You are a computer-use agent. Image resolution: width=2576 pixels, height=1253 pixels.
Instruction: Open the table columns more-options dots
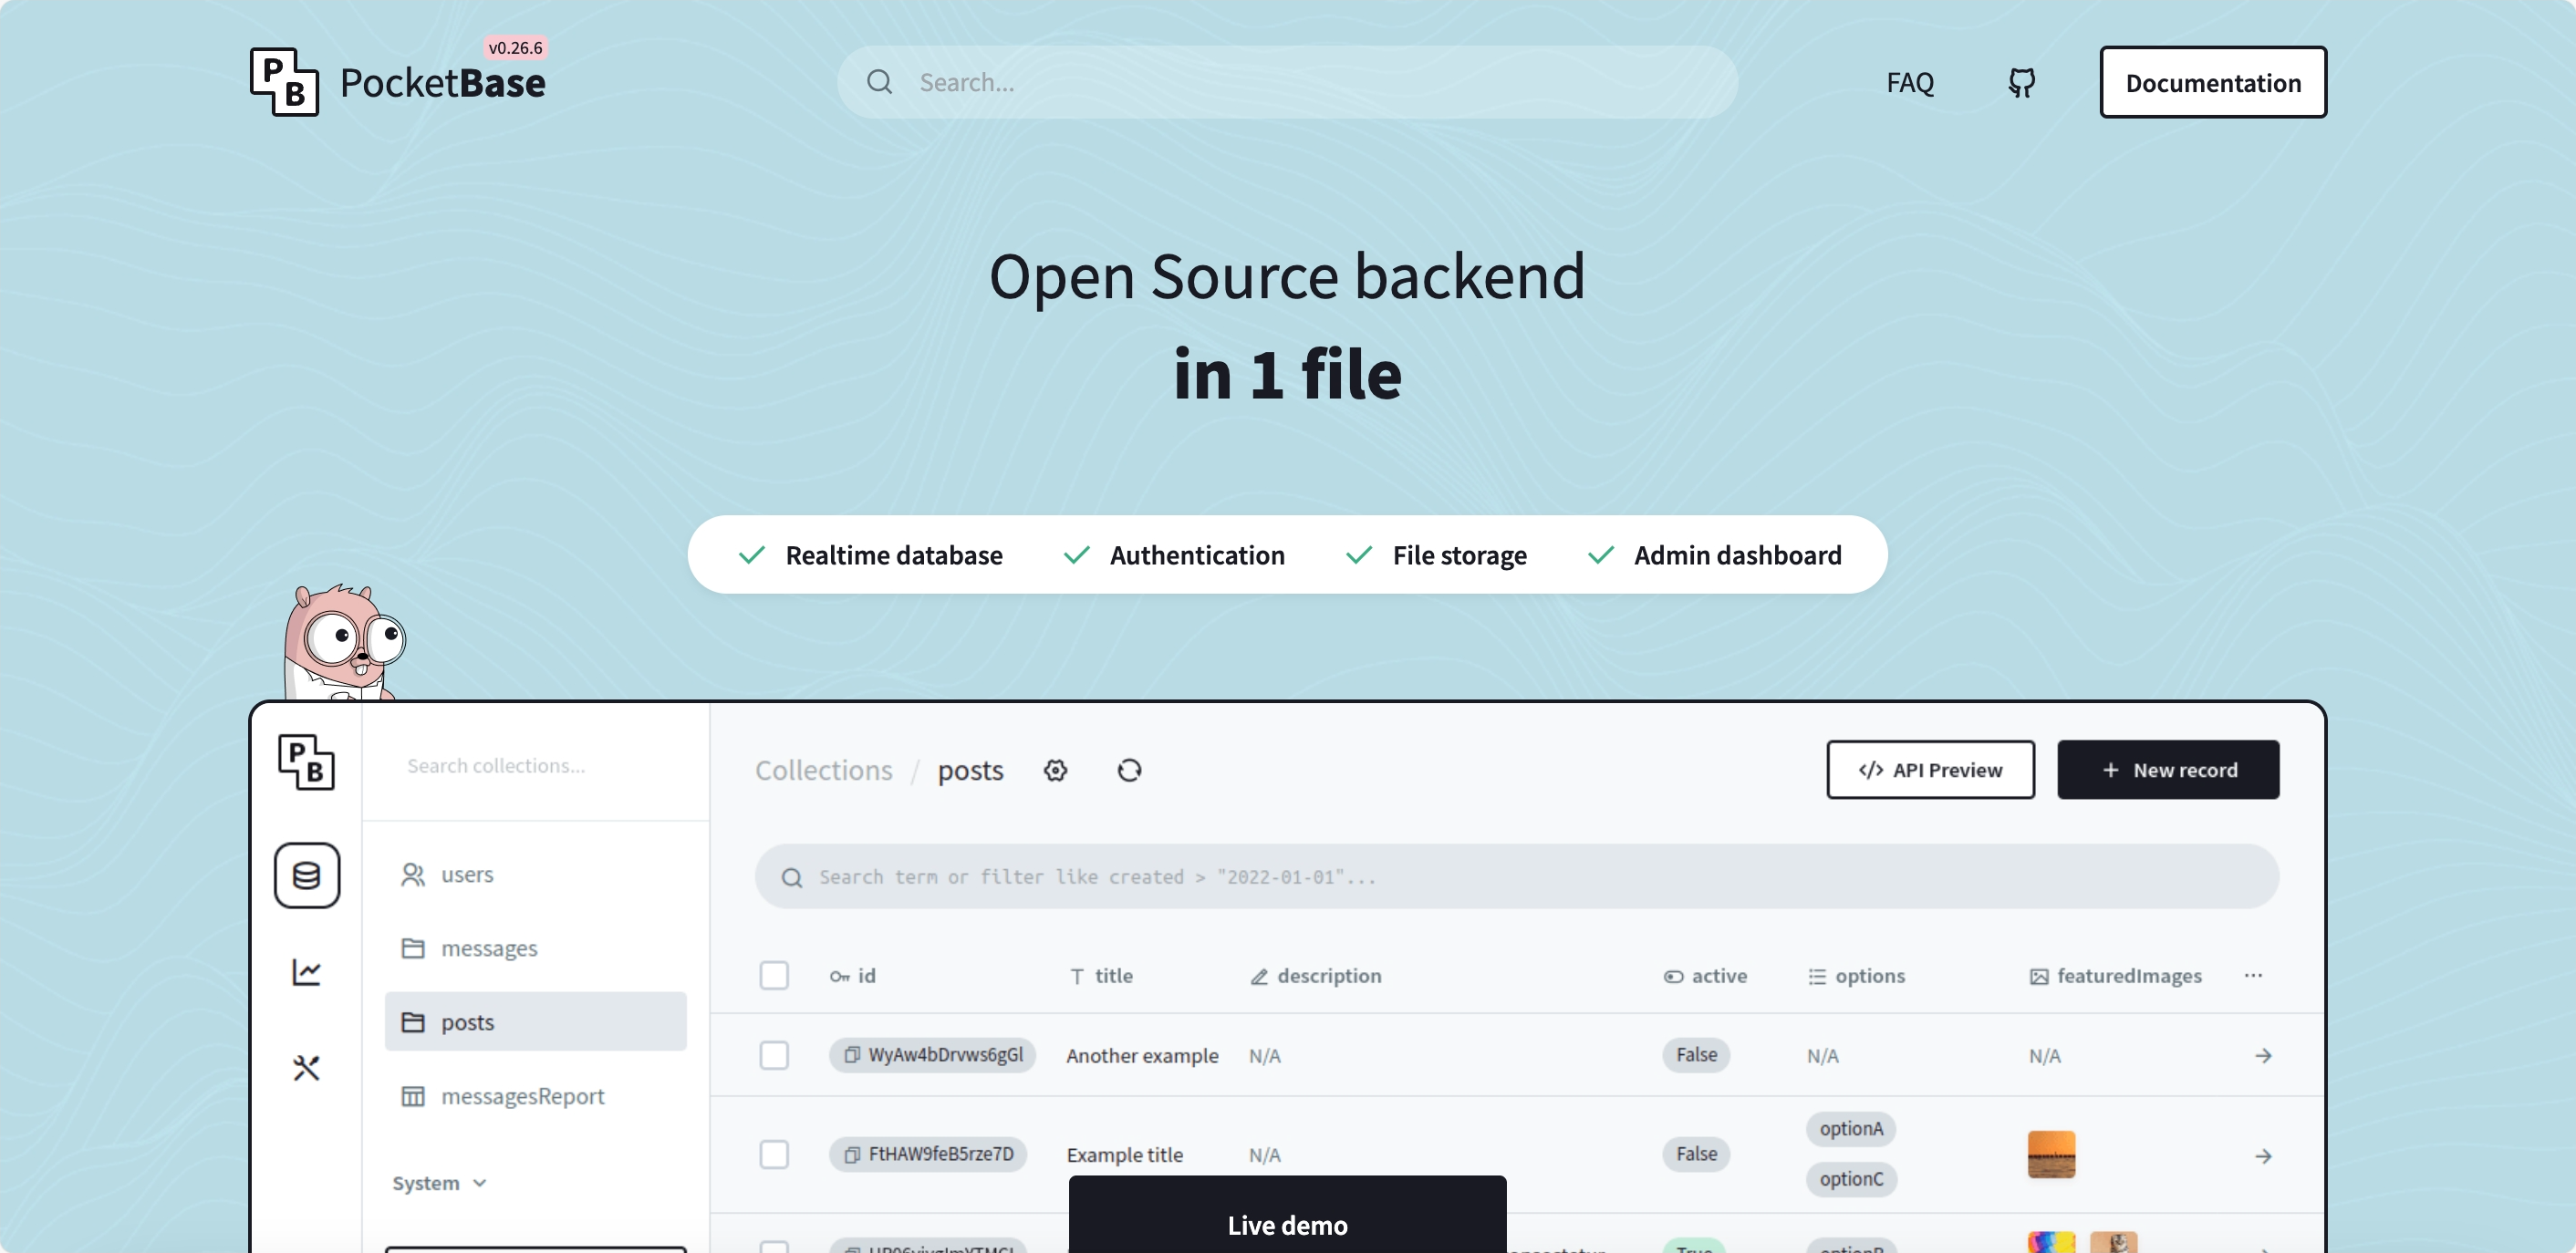pos(2253,975)
